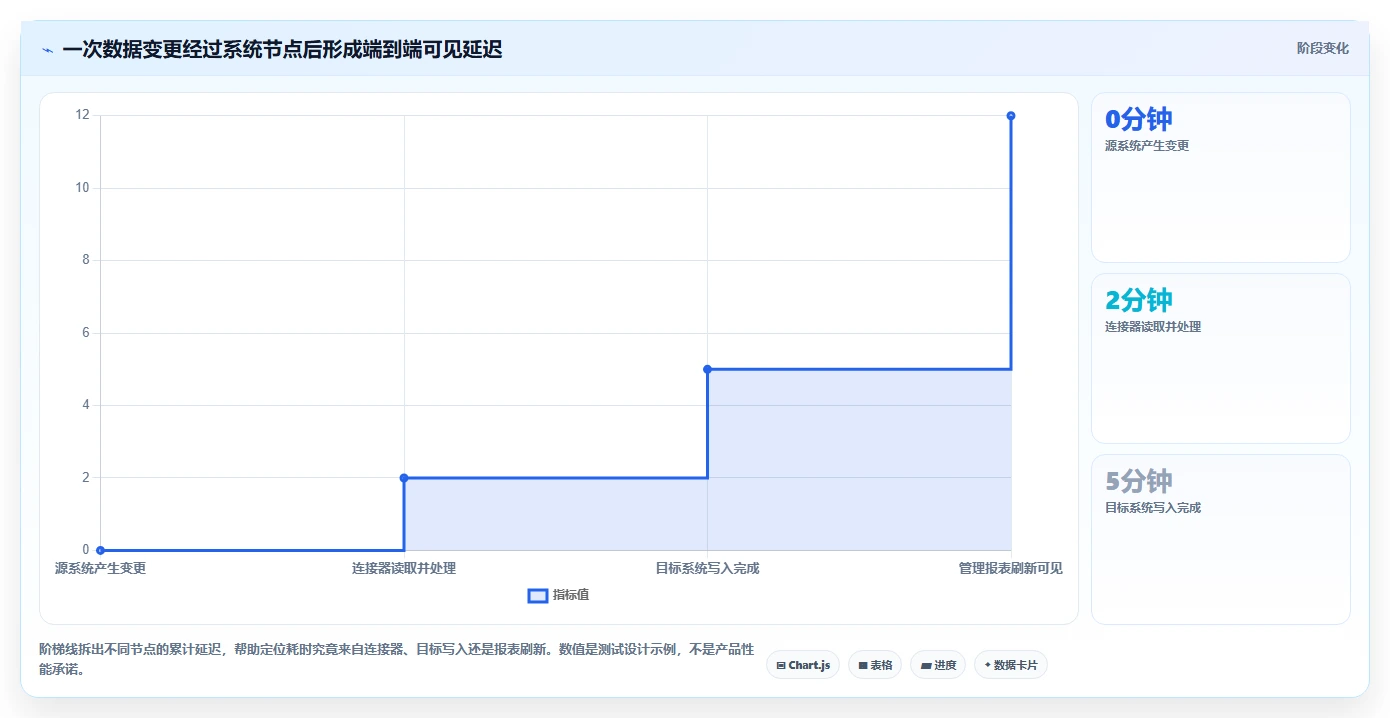Click the 指标值 legend color box
Screen dimensions: 1390x718
click(x=537, y=595)
